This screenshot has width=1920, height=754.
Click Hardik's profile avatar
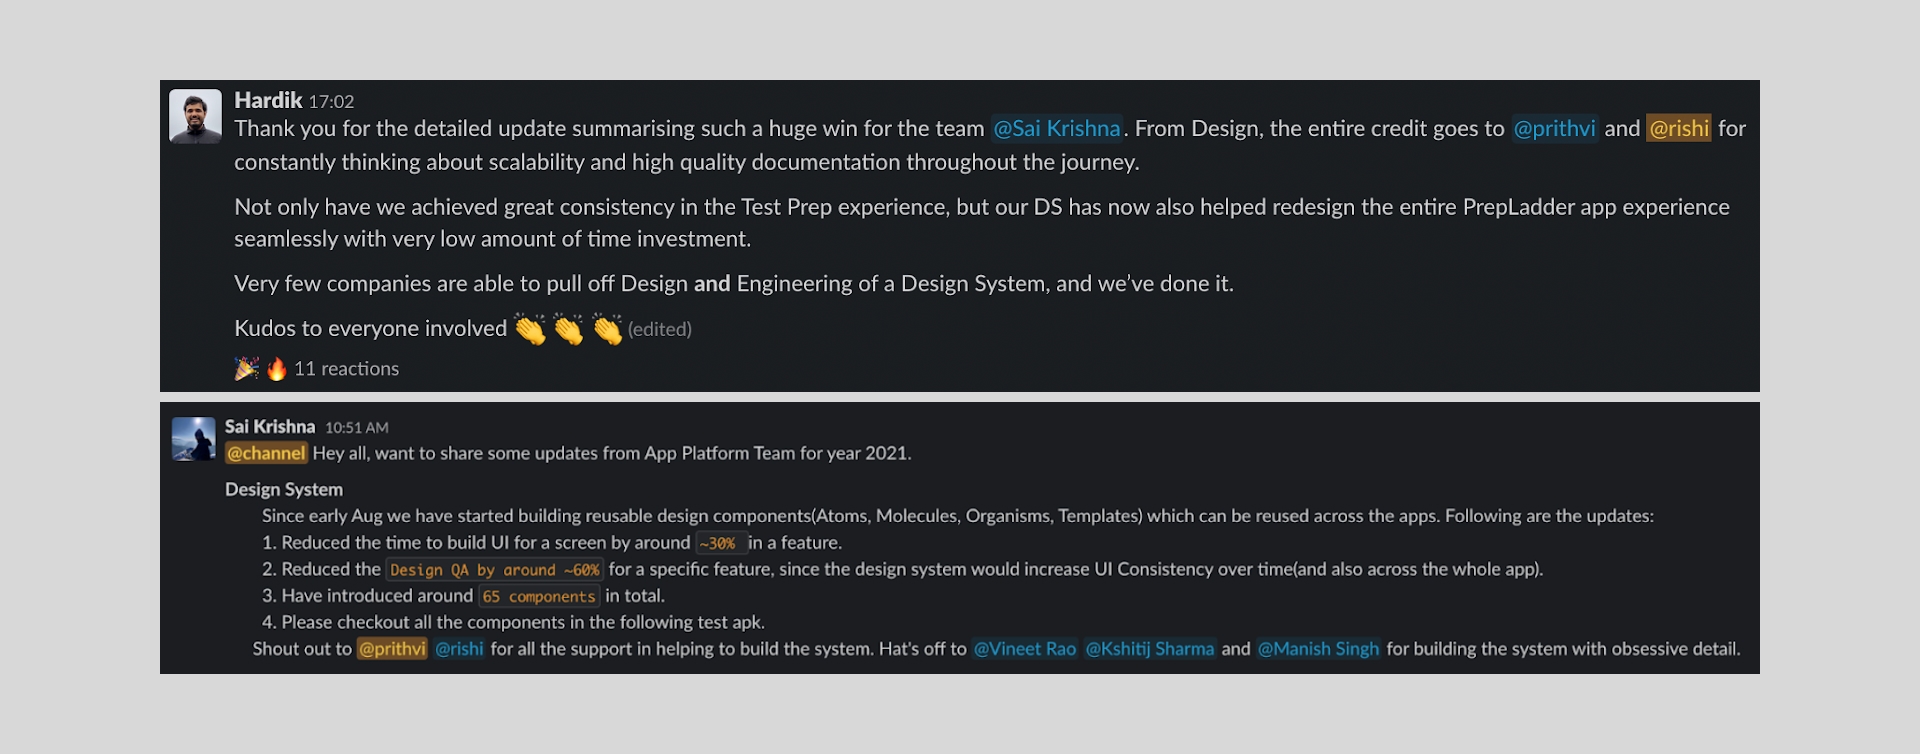pyautogui.click(x=195, y=116)
